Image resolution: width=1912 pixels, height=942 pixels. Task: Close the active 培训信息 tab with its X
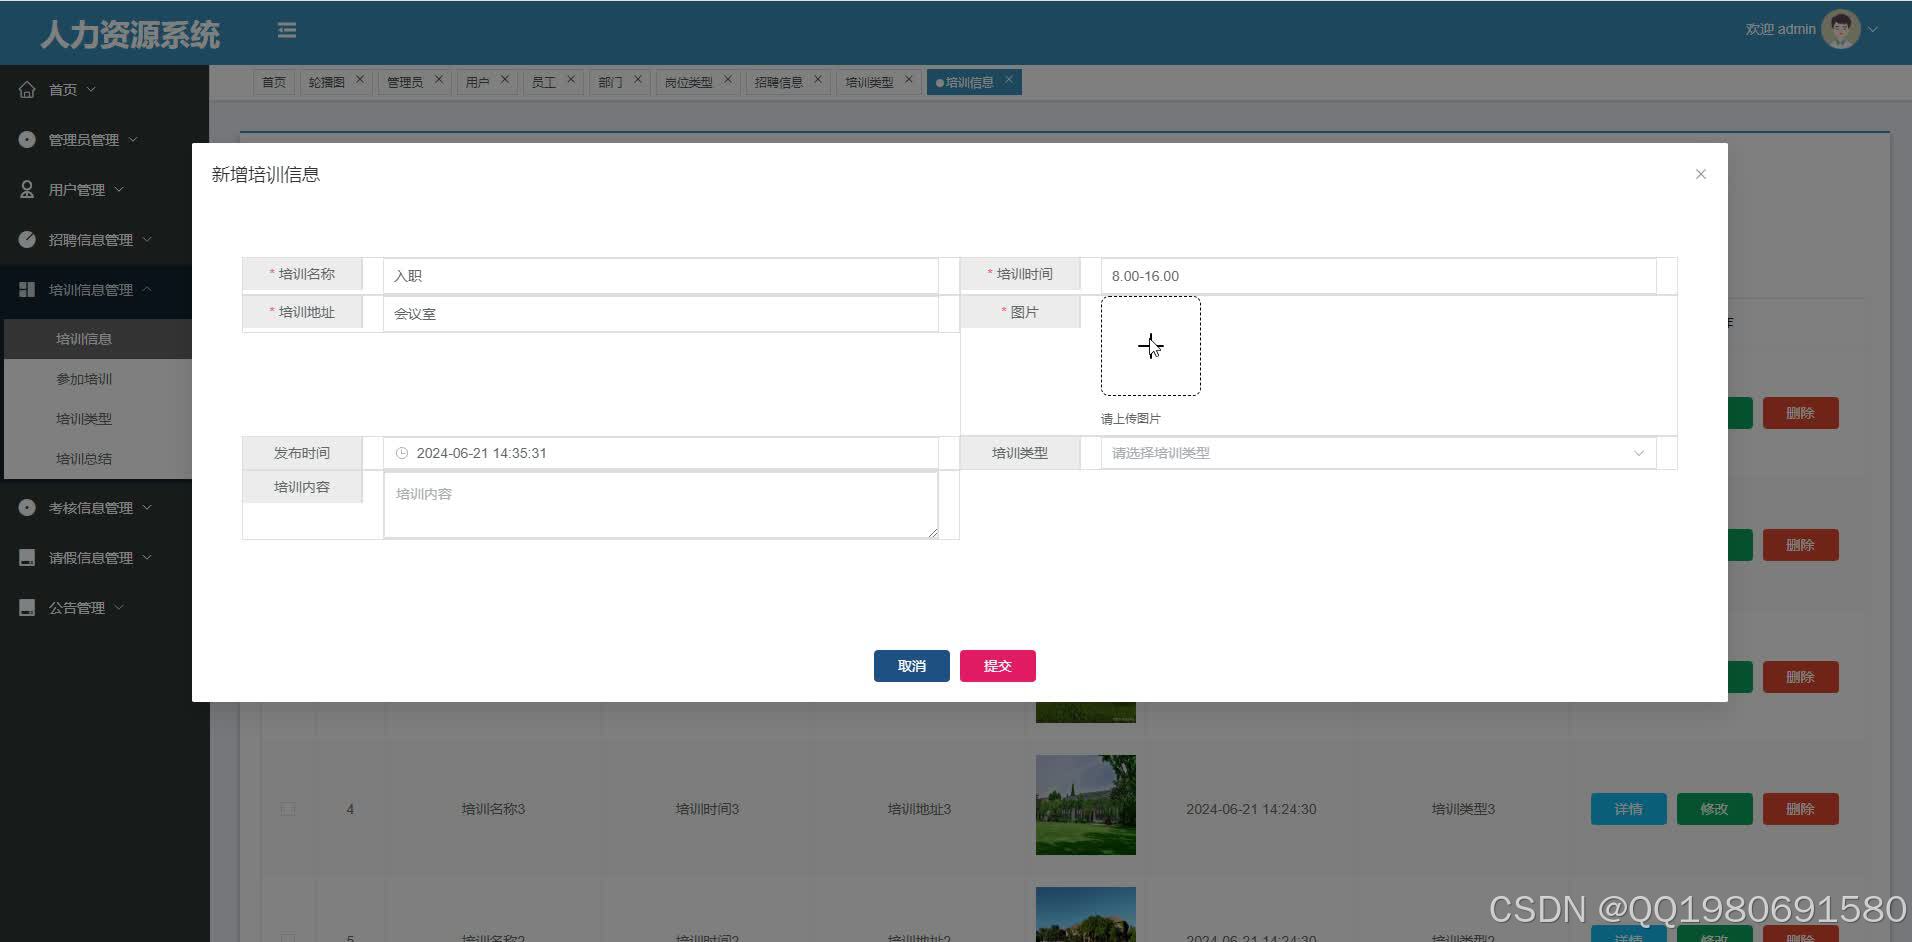[1009, 79]
